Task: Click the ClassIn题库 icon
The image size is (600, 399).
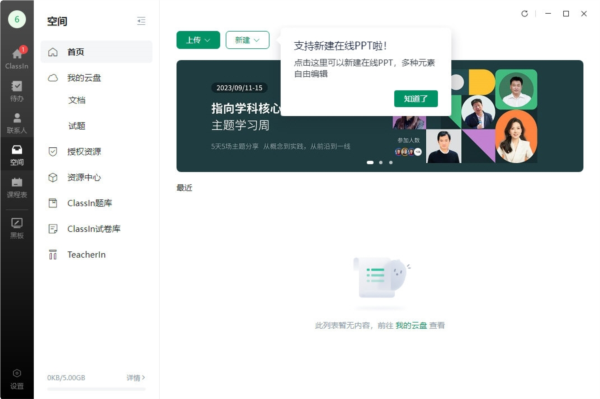Action: point(53,203)
